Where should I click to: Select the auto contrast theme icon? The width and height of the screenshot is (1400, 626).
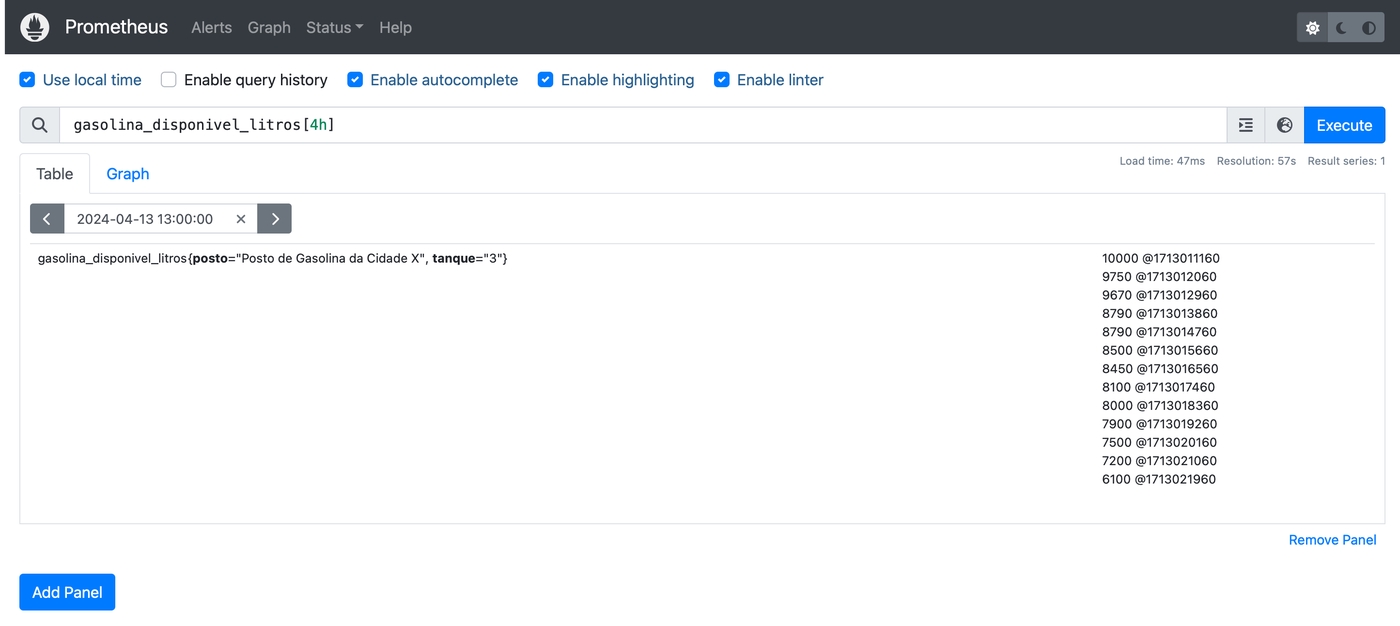1369,28
